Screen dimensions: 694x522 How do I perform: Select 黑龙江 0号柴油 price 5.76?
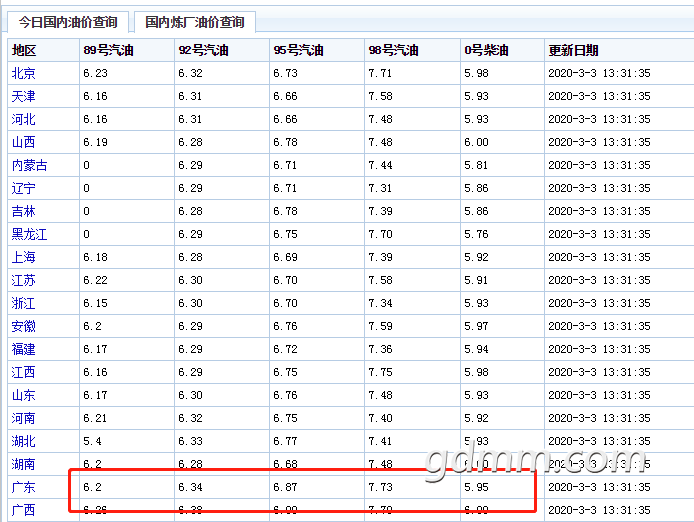(x=476, y=234)
